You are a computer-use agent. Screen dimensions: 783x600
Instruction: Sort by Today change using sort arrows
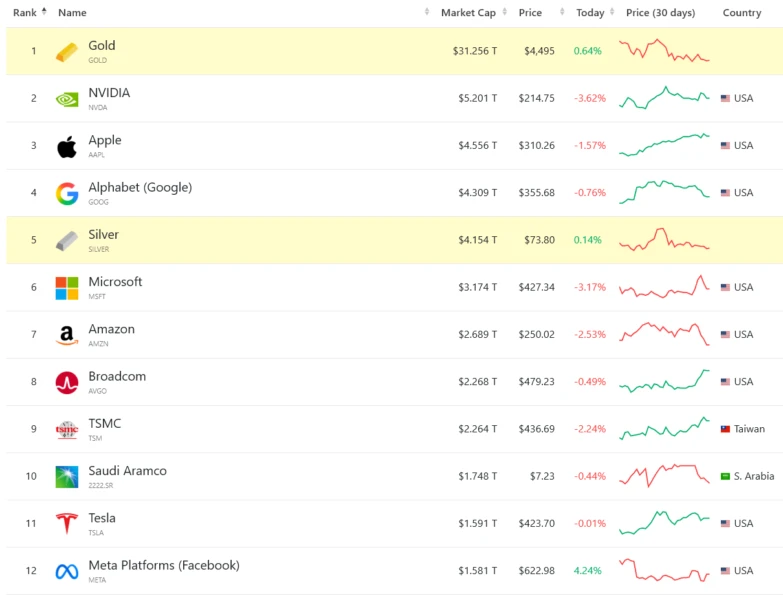coord(612,11)
